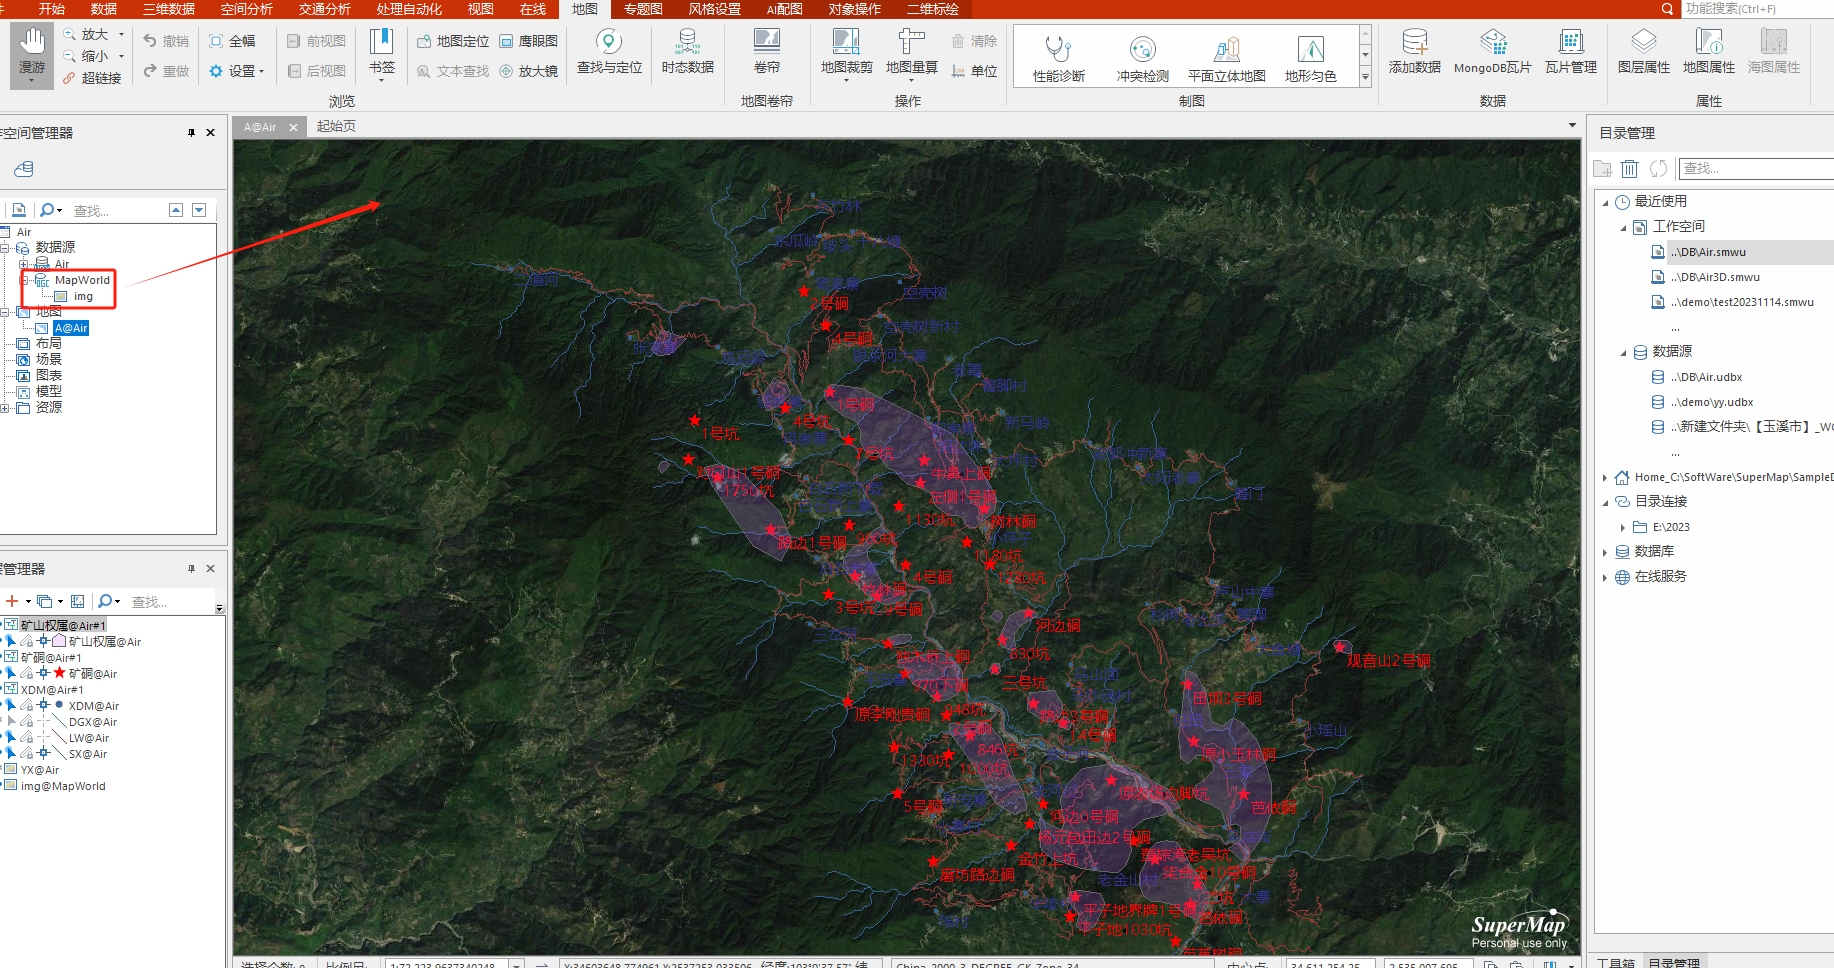Open 图层属性 layer properties
1834x968 pixels.
[x=1643, y=52]
